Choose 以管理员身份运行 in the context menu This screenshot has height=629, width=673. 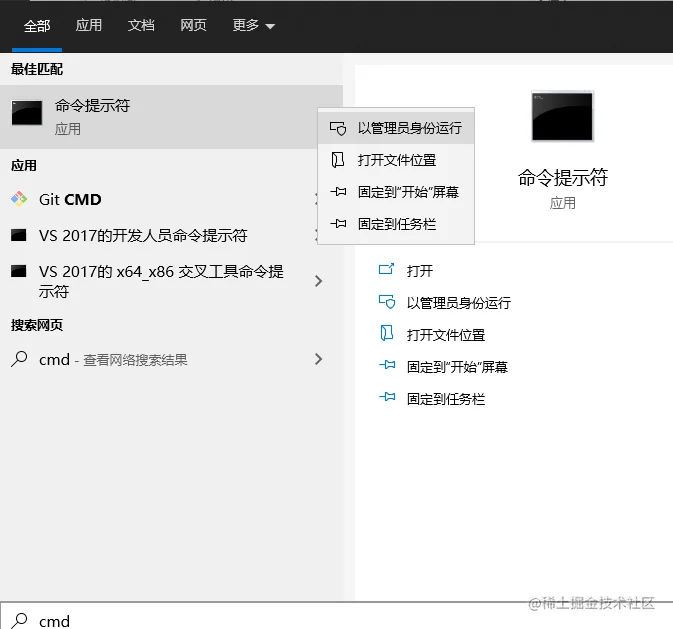[x=396, y=128]
